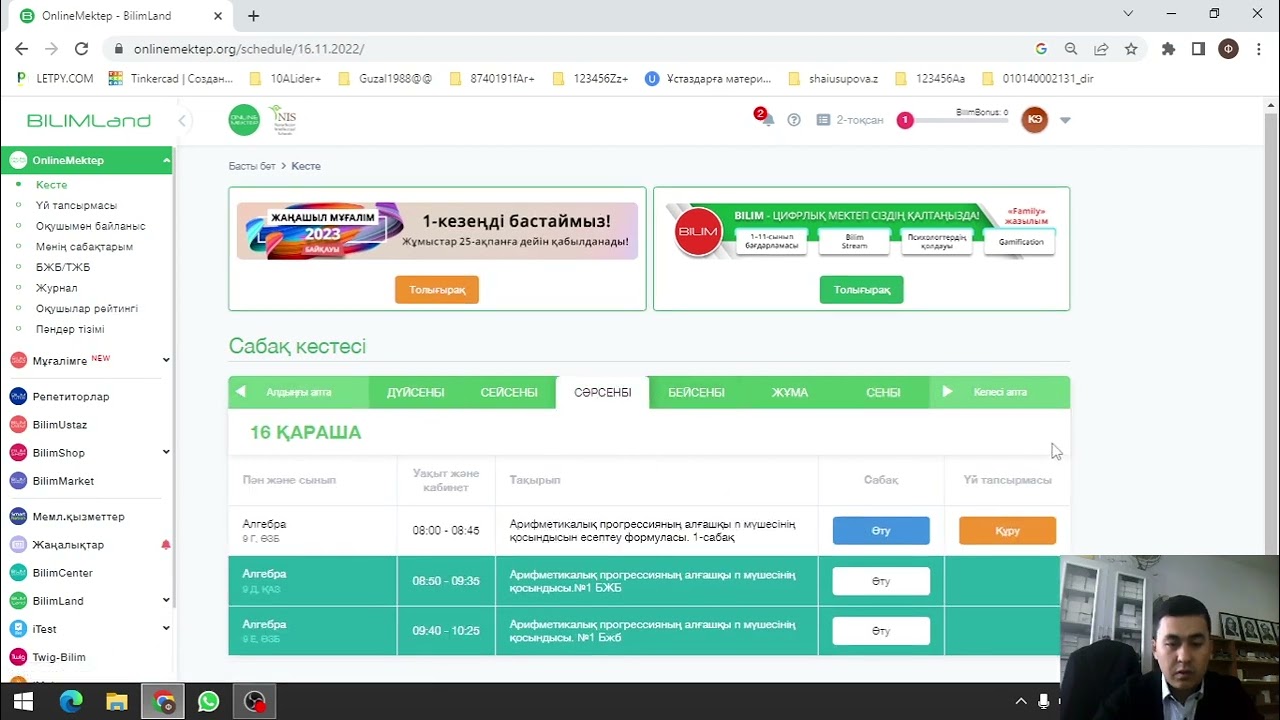
Task: Open Үй тапсырмасы in the sidebar
Action: coord(76,205)
